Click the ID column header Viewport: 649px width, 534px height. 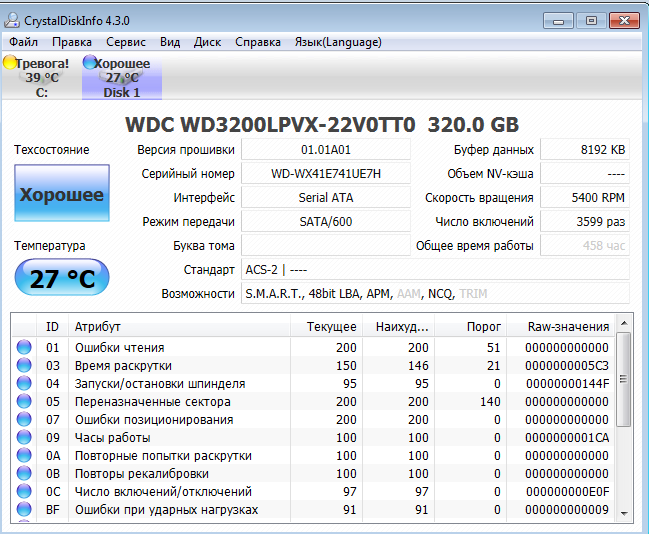click(53, 326)
